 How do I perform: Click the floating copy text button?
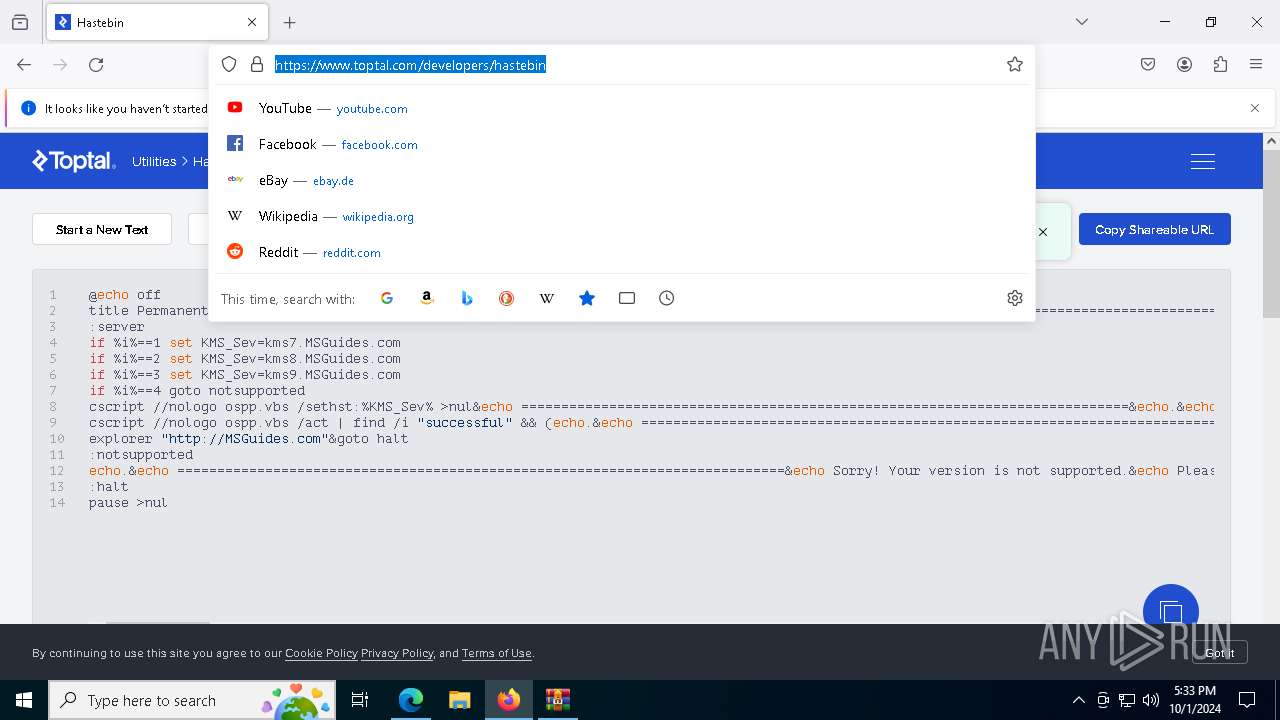coord(1171,612)
